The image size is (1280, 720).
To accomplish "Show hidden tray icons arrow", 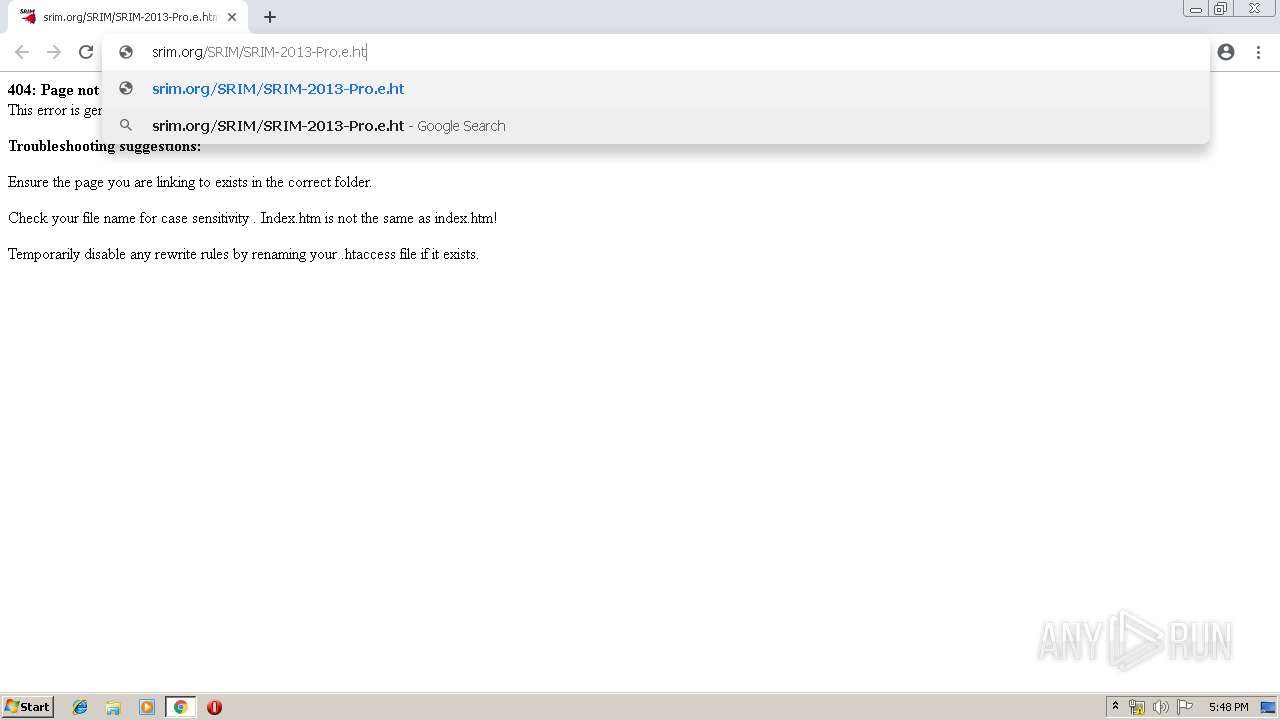I will point(1115,707).
